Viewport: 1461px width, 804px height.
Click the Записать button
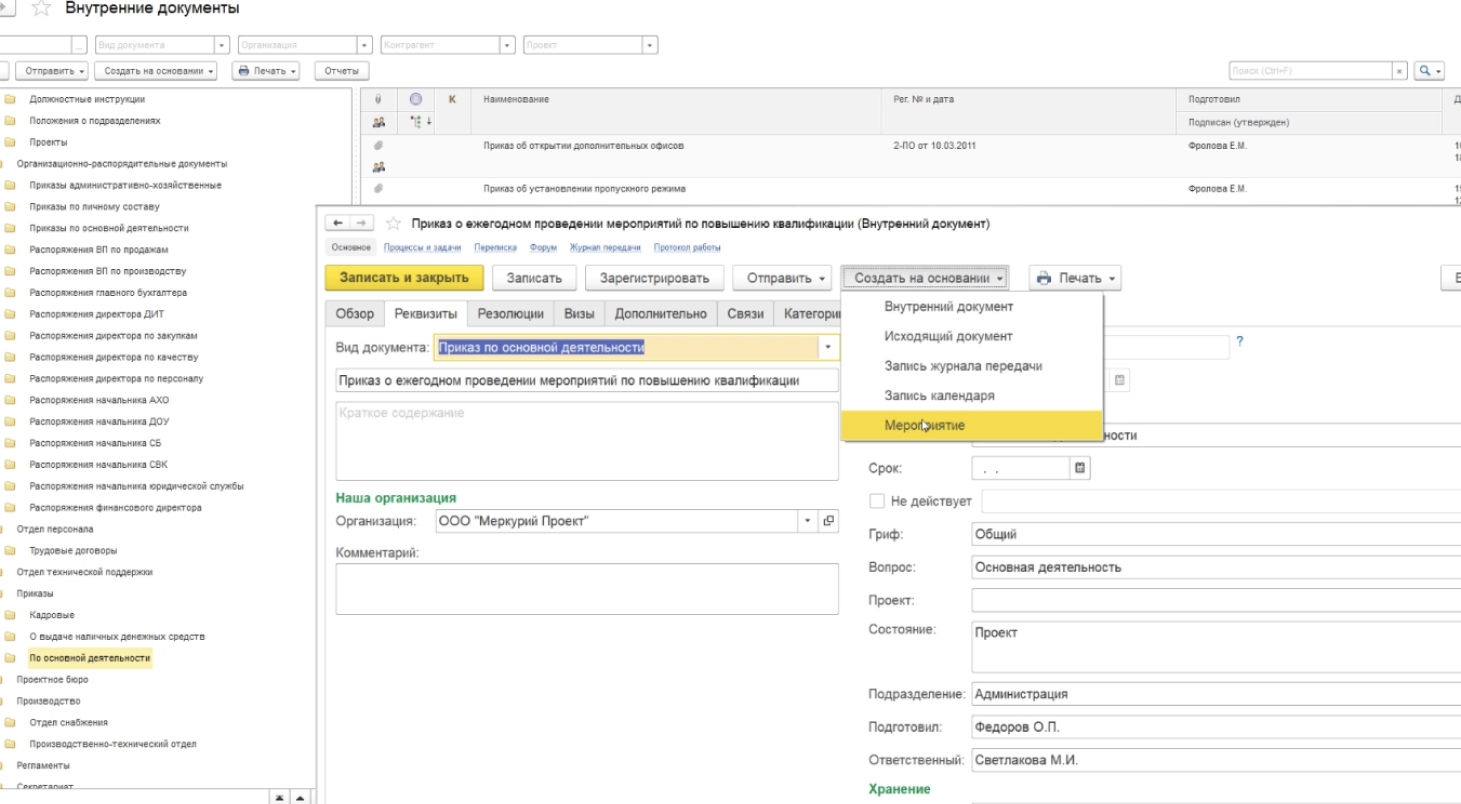click(534, 277)
